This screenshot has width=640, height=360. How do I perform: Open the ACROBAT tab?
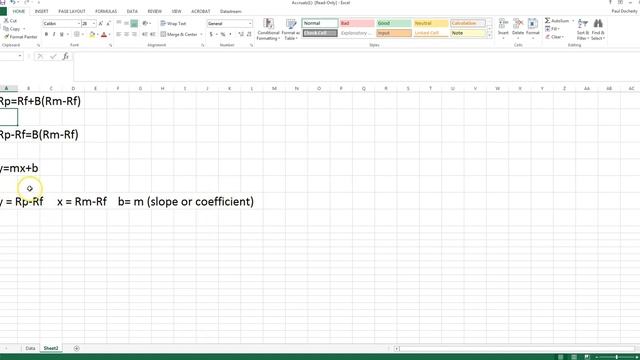[200, 11]
